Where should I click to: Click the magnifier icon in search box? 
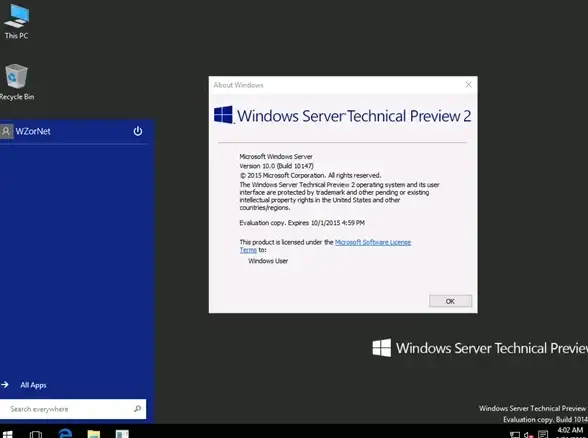coord(138,408)
